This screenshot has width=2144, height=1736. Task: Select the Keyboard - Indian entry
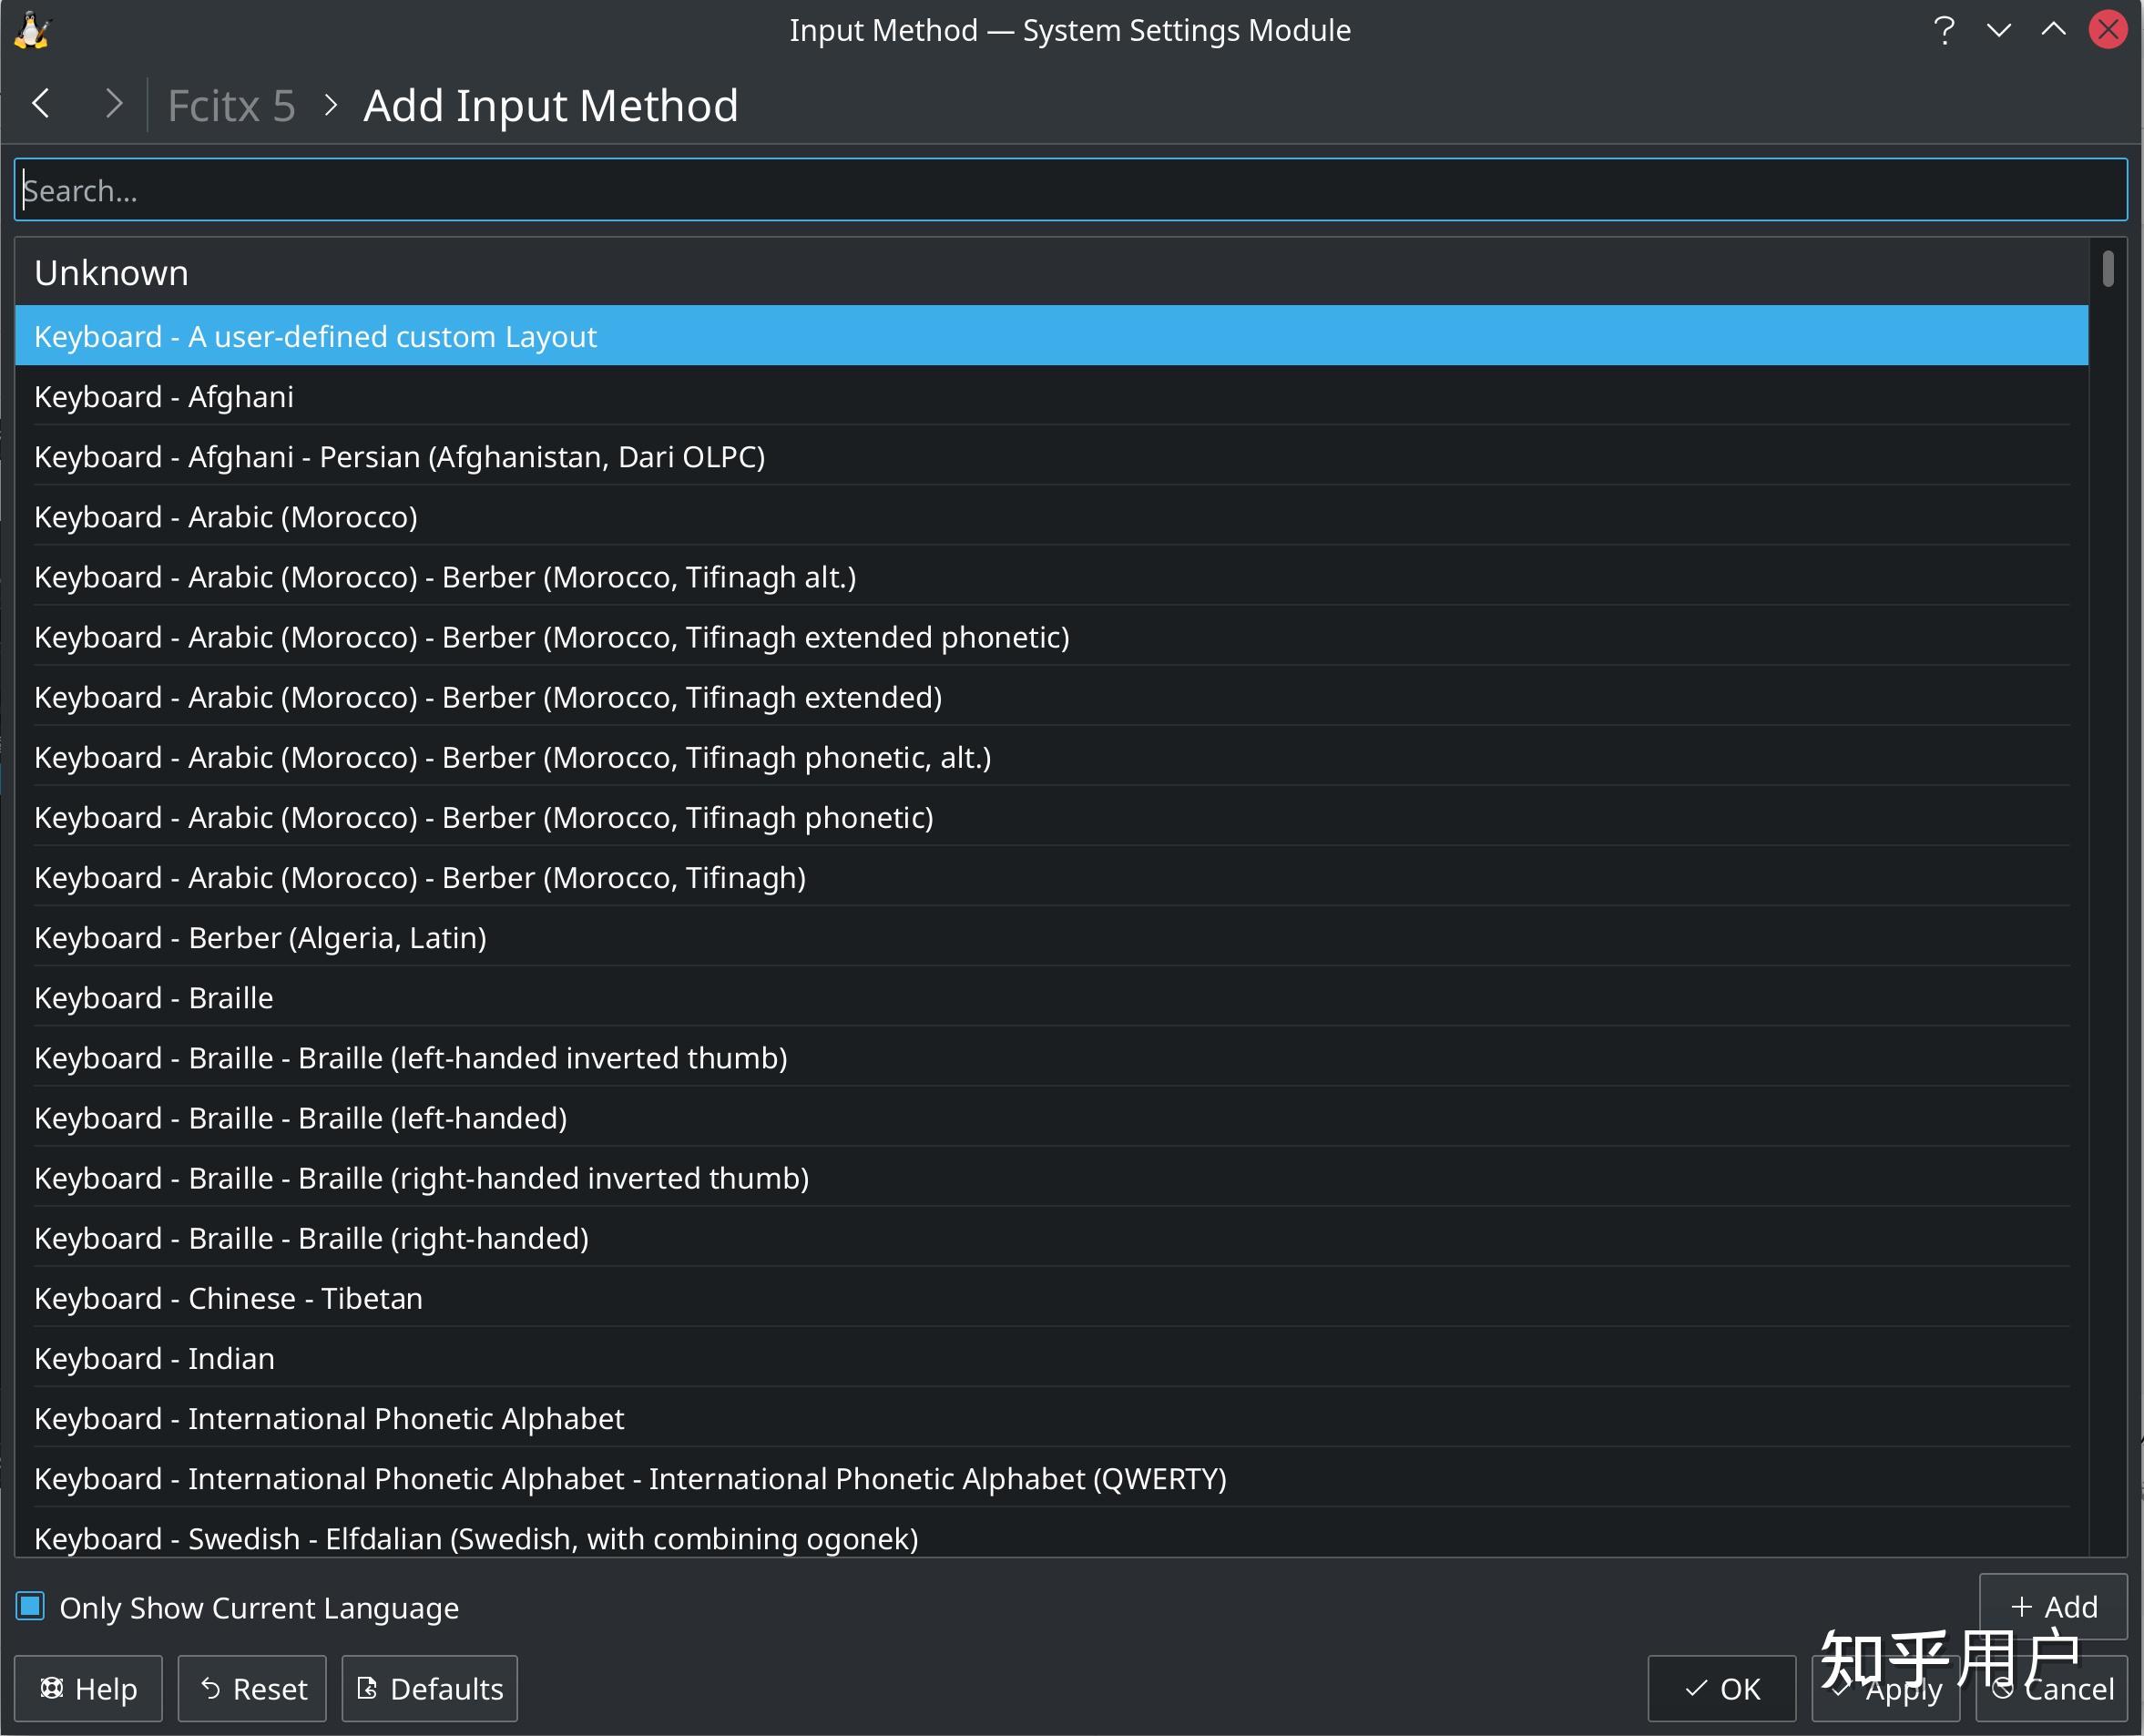click(x=1051, y=1356)
